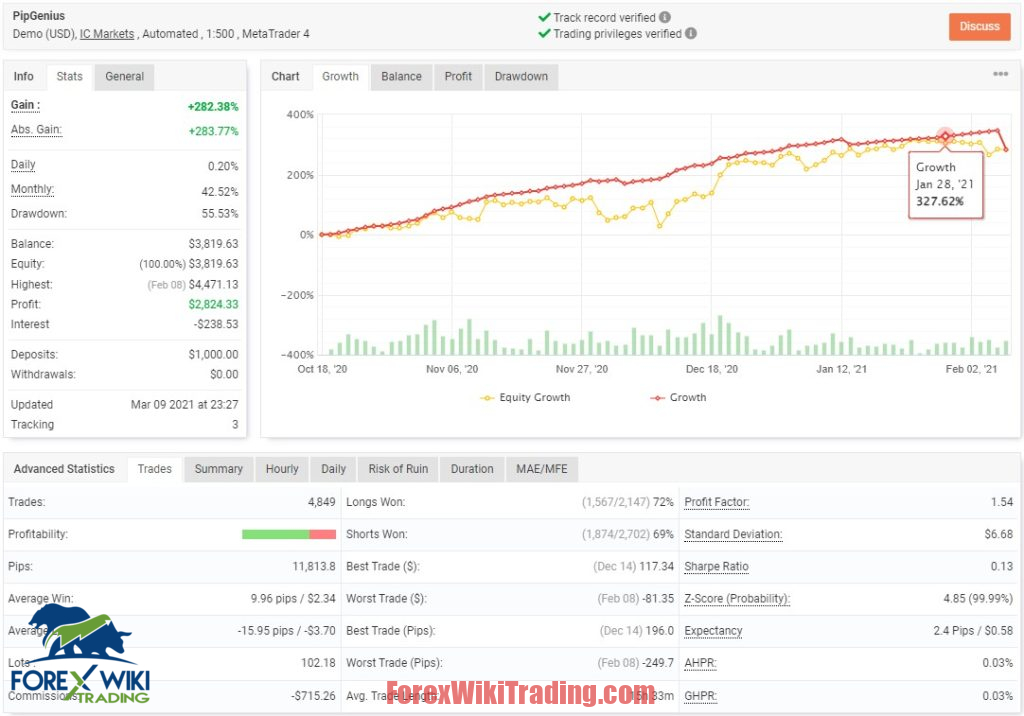Switch to the Hourly tab

[x=281, y=469]
